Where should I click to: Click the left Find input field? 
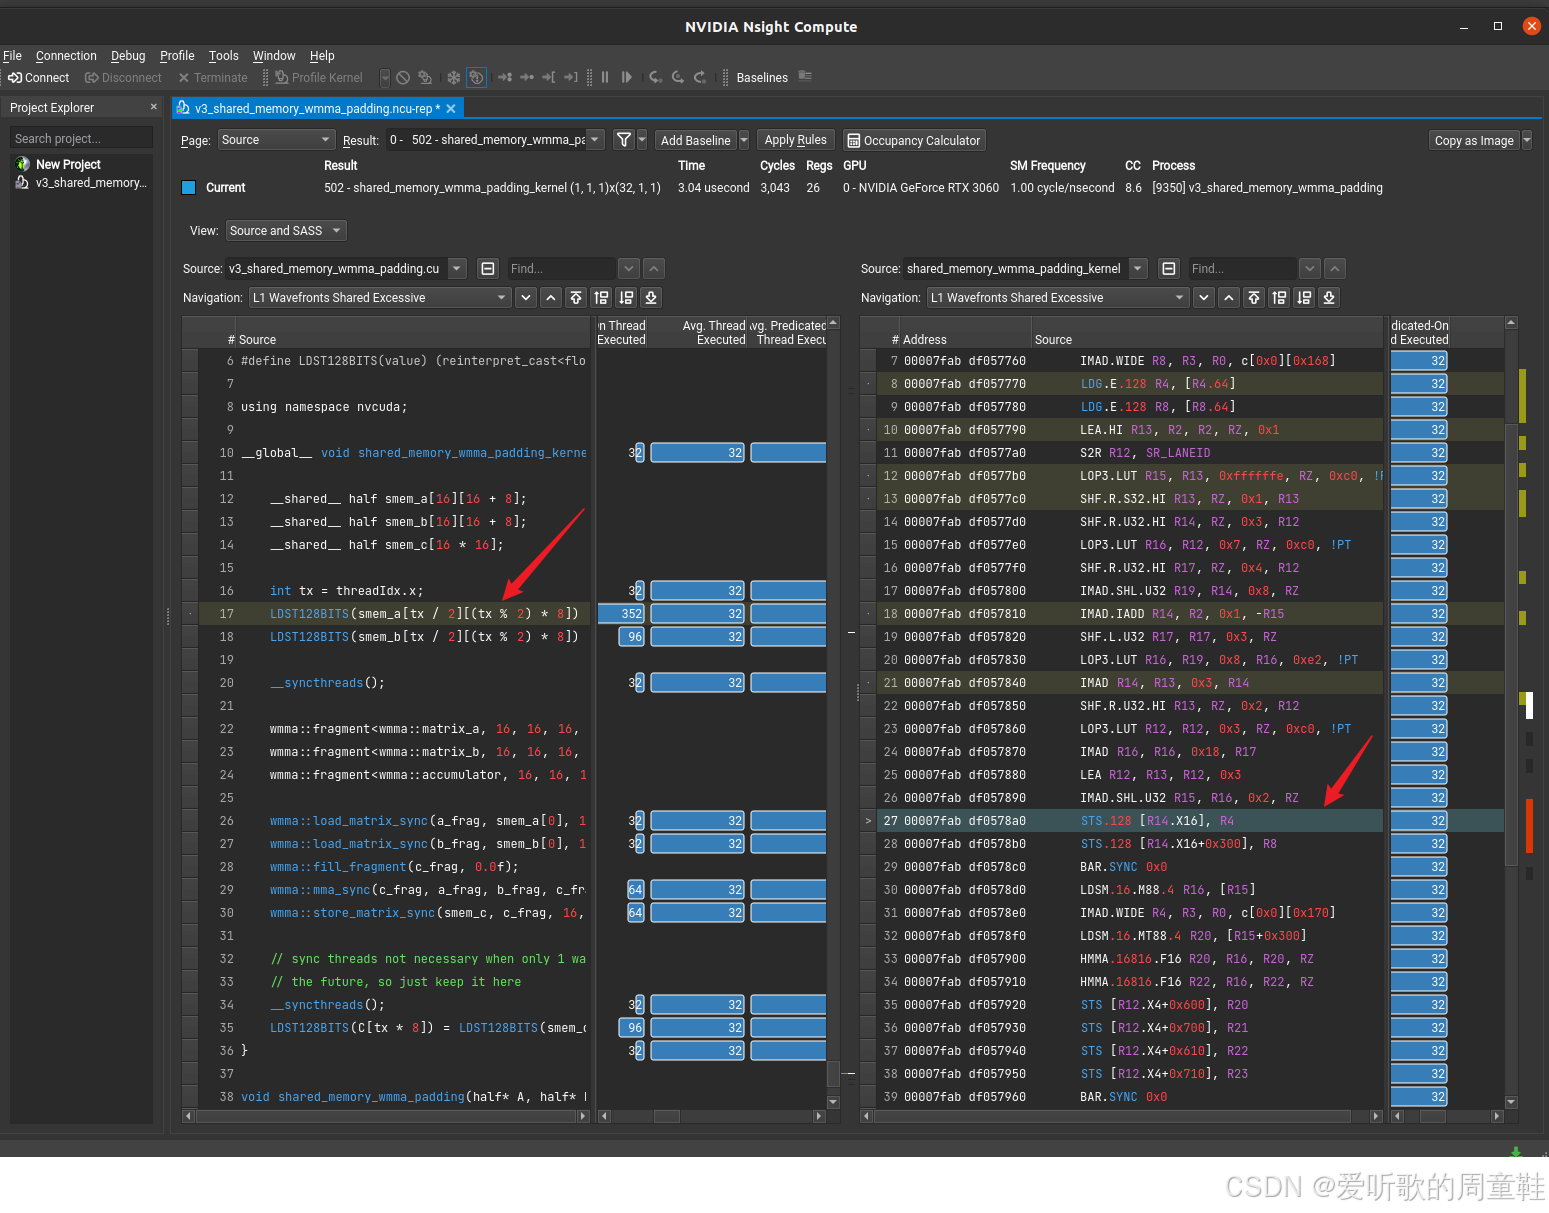click(561, 268)
